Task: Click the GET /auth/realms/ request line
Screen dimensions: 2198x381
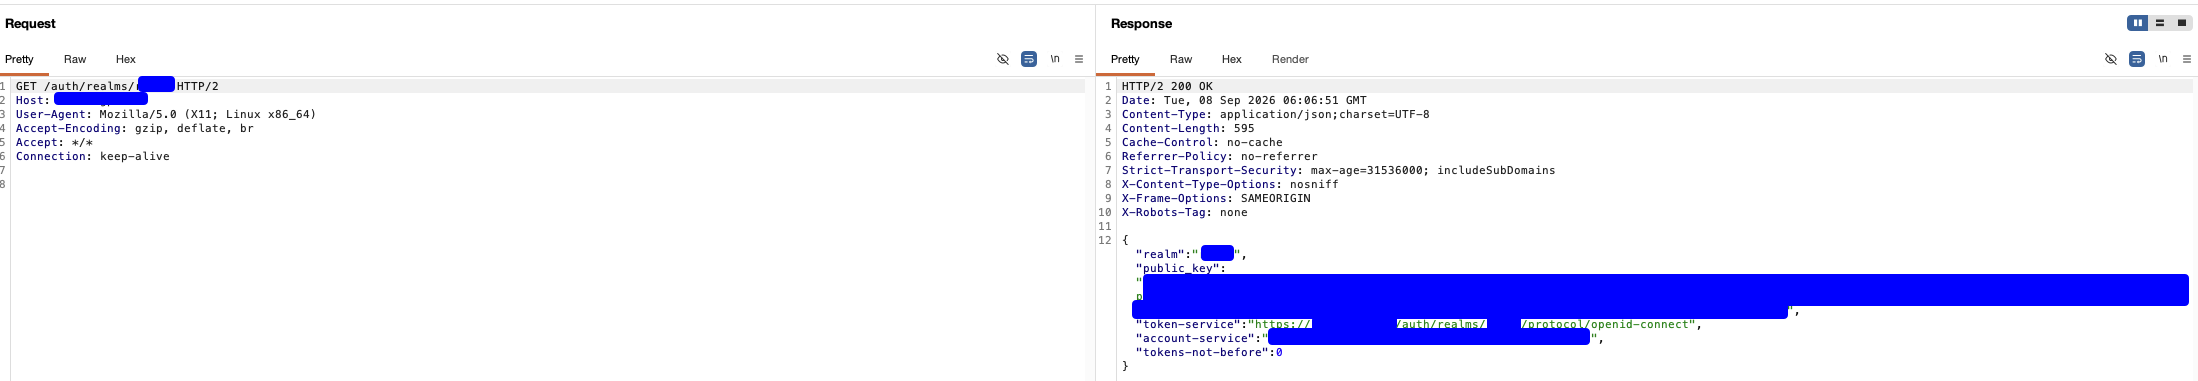Action: (117, 86)
